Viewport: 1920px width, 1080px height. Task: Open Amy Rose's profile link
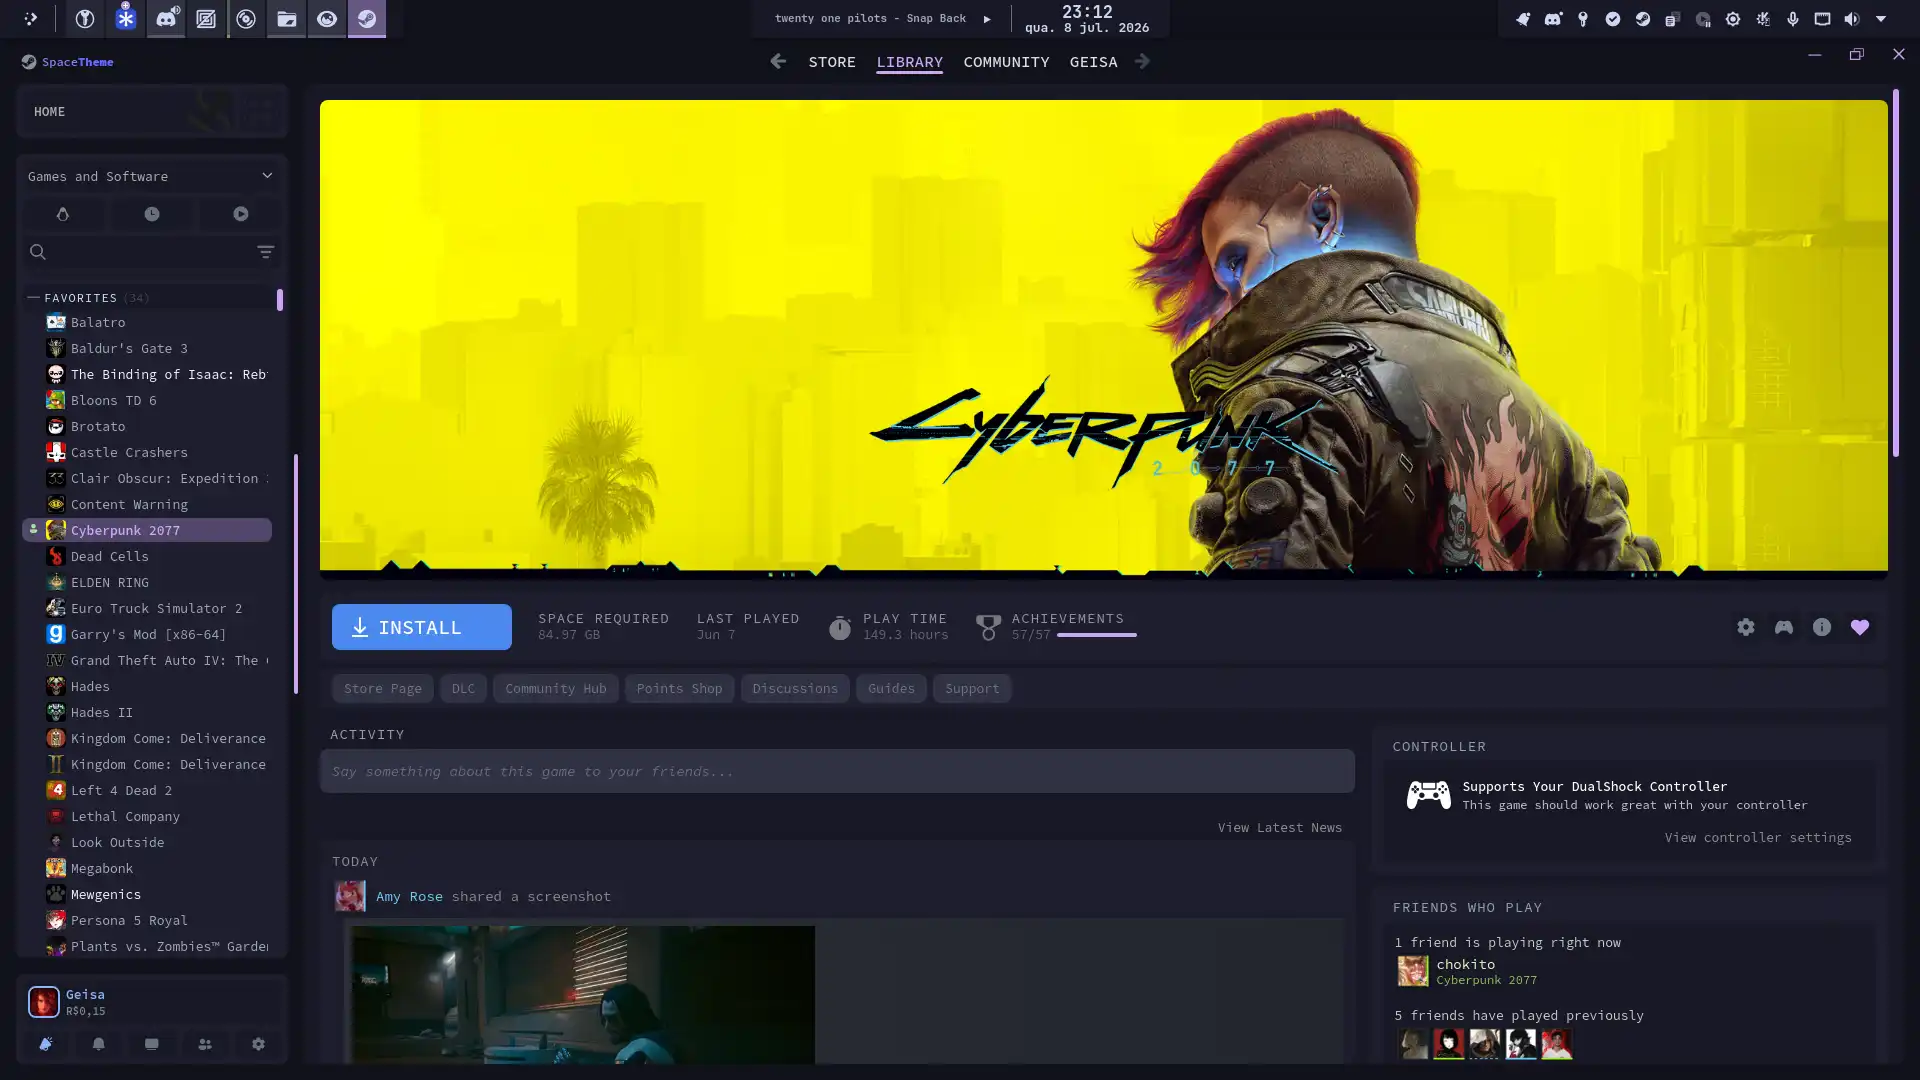coord(409,896)
